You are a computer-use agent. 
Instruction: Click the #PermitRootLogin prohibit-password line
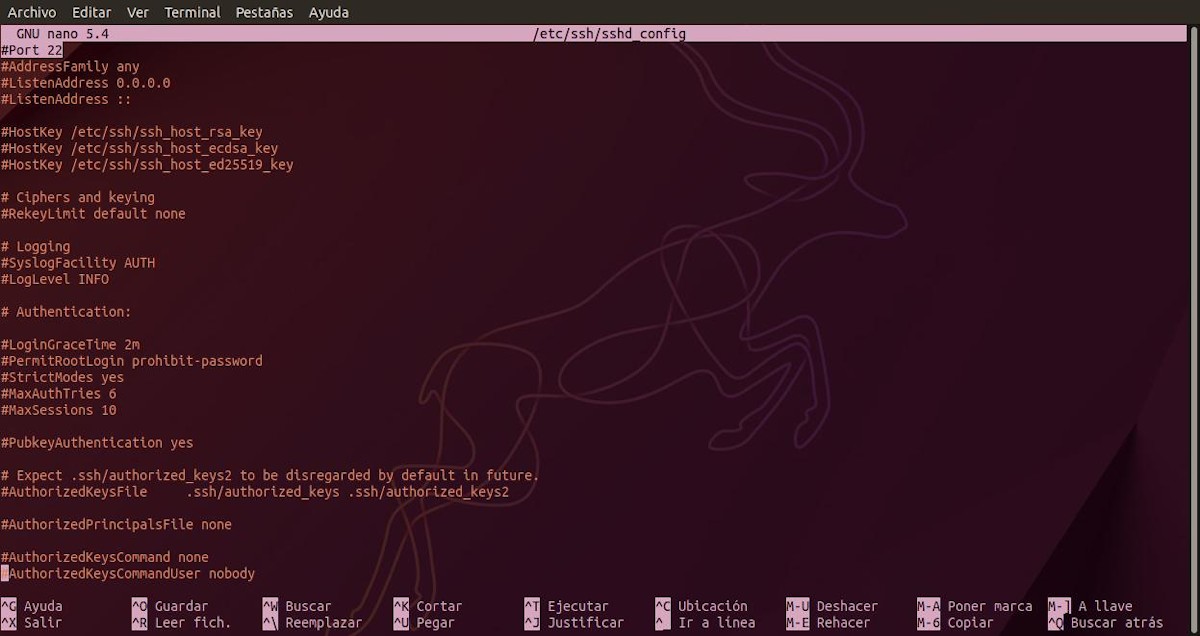pos(131,360)
